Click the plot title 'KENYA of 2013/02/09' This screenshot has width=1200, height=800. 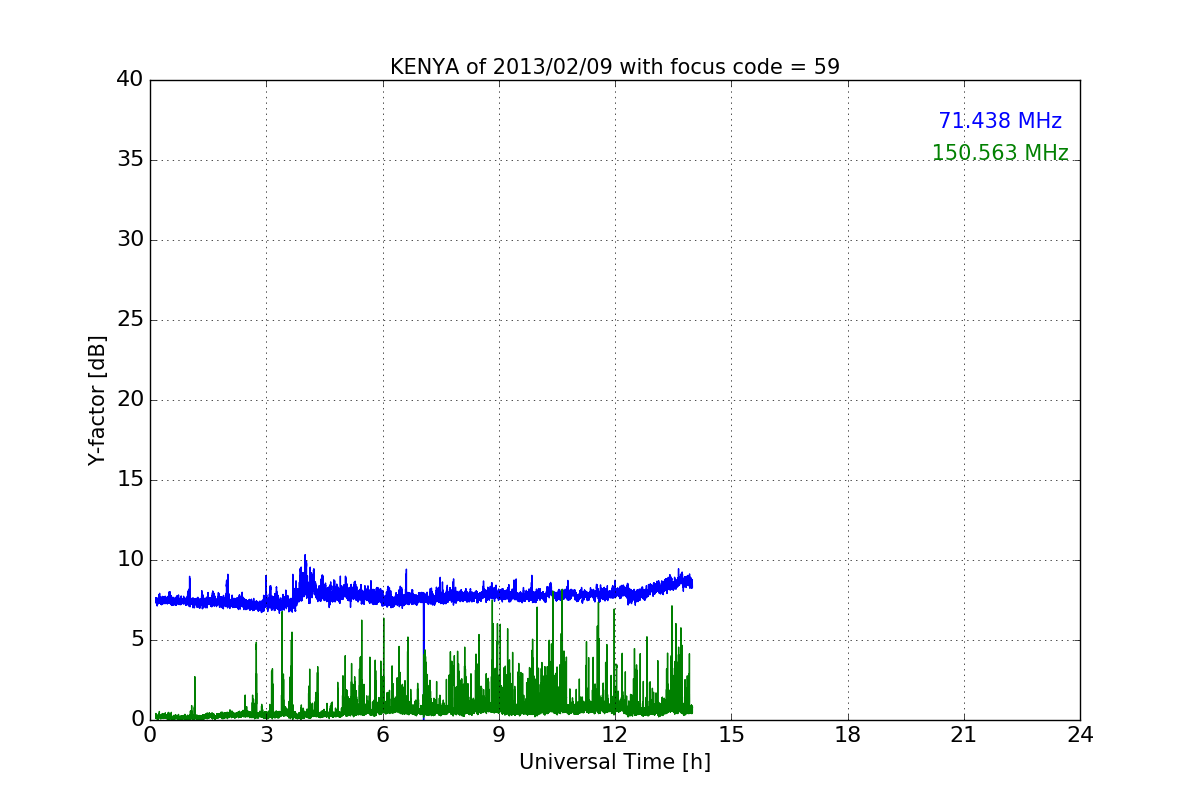[615, 67]
